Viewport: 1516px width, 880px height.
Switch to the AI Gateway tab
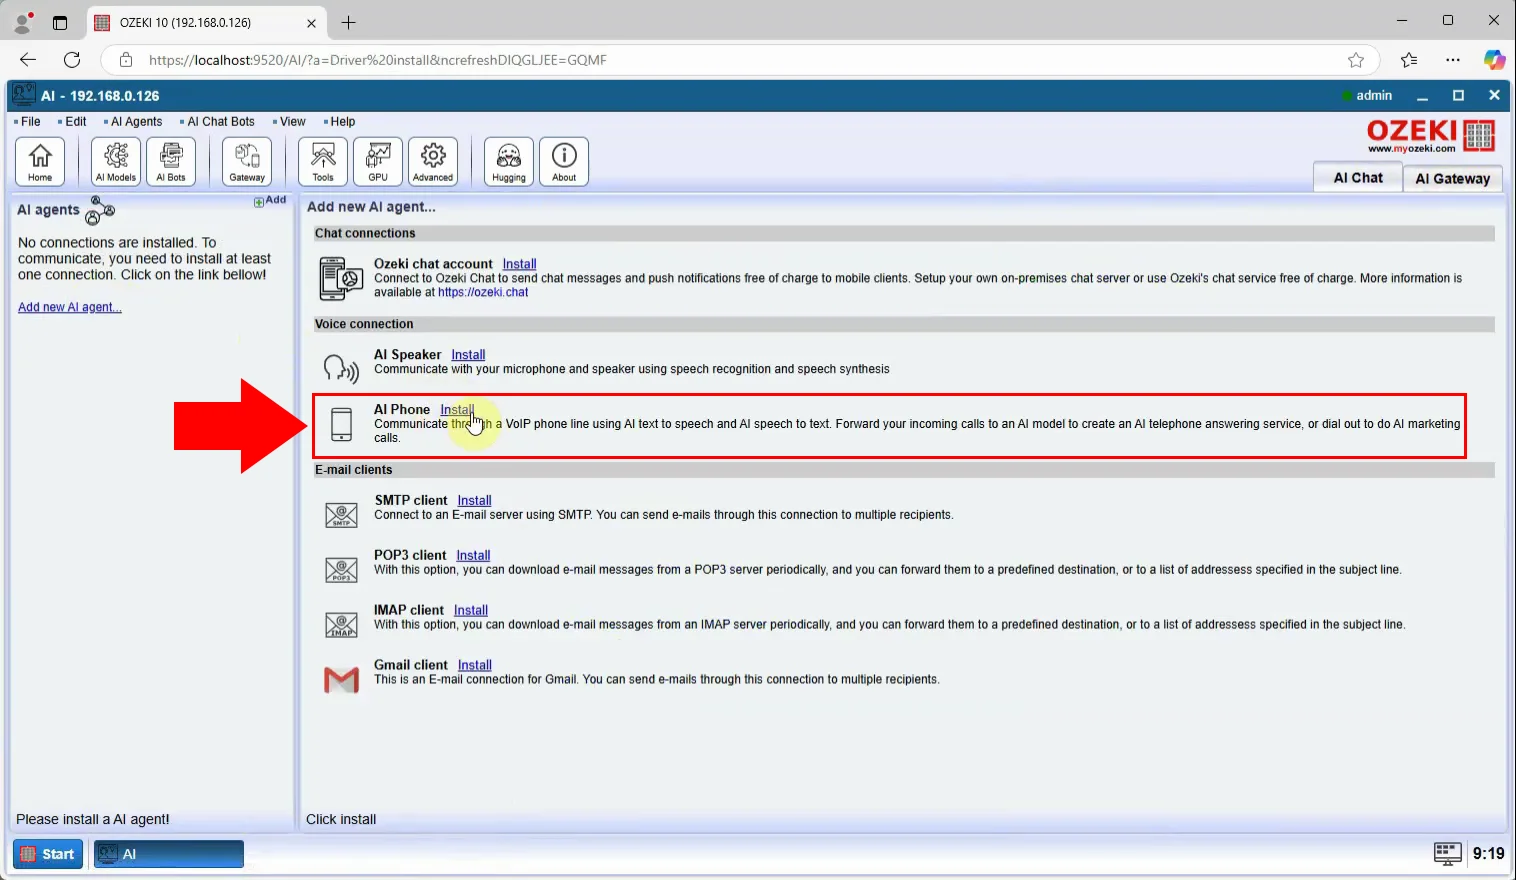[x=1453, y=178]
